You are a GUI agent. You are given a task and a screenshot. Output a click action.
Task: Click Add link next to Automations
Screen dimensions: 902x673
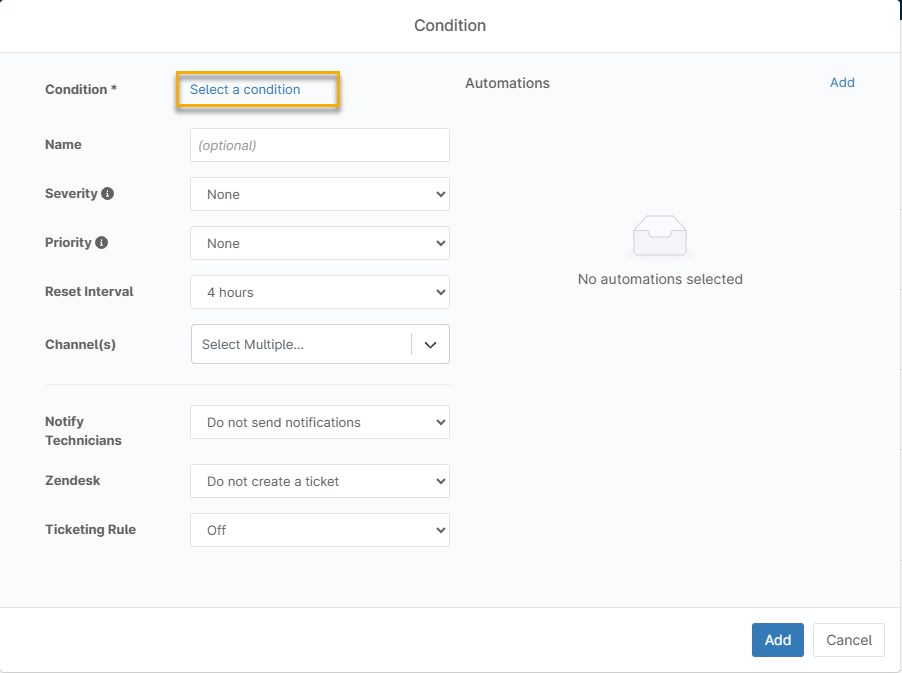point(842,83)
